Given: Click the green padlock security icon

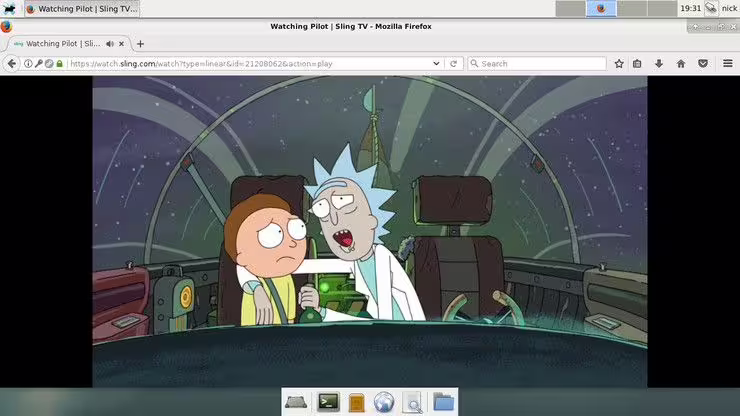Looking at the screenshot, I should coord(59,63).
